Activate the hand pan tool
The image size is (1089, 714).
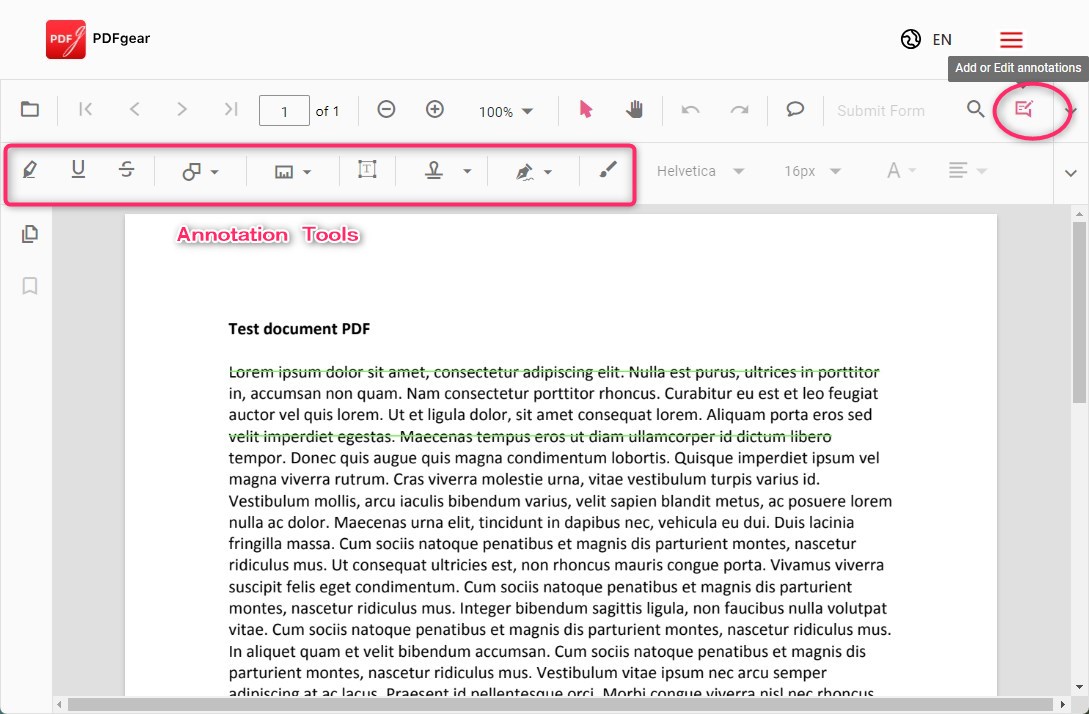[x=635, y=110]
